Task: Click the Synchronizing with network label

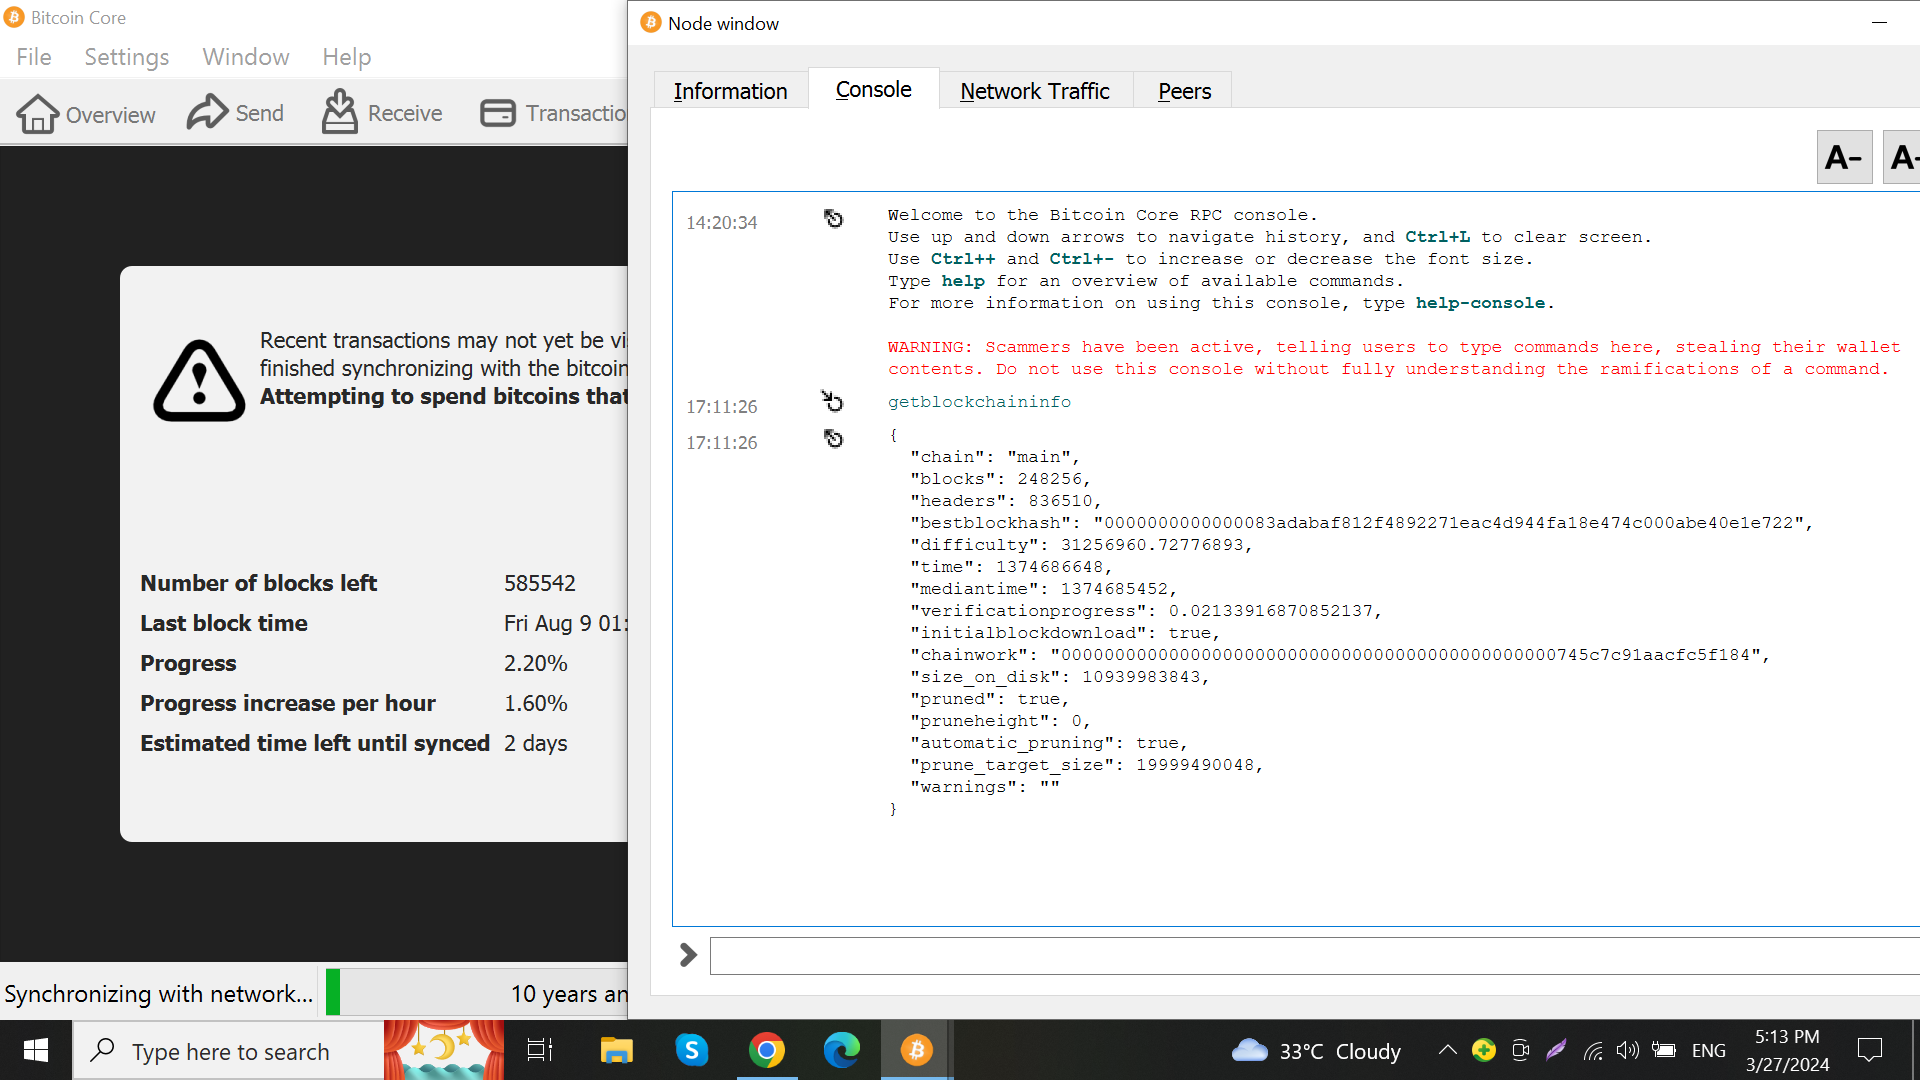Action: (158, 993)
